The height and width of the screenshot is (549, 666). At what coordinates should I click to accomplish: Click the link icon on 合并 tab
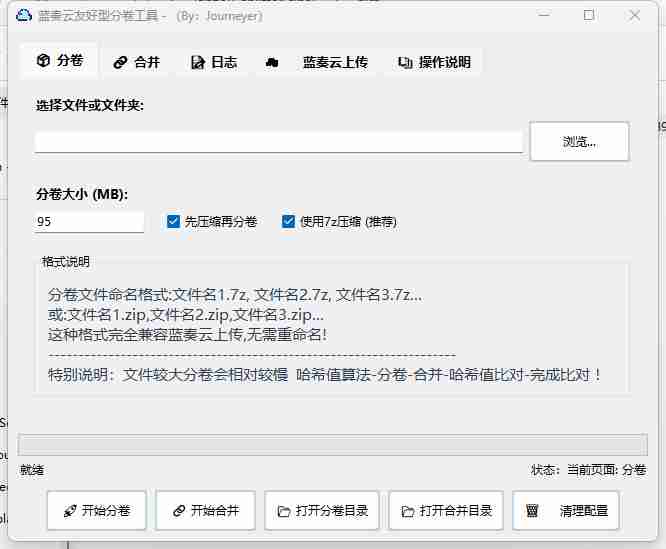[120, 62]
